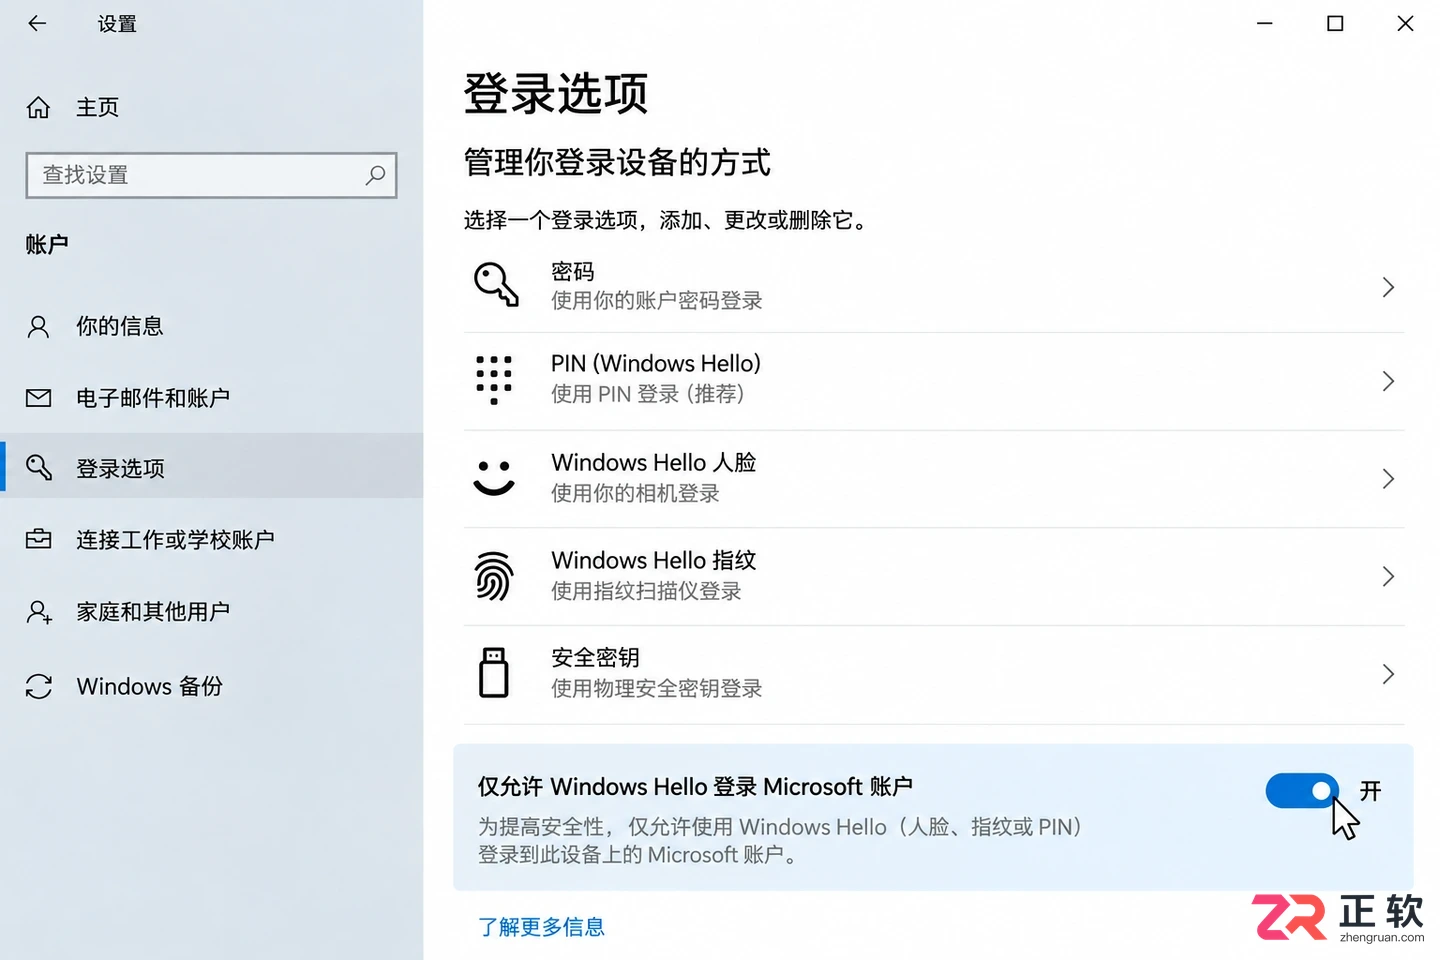Click the 了解更多信息 link
This screenshot has width=1440, height=960.
(541, 927)
